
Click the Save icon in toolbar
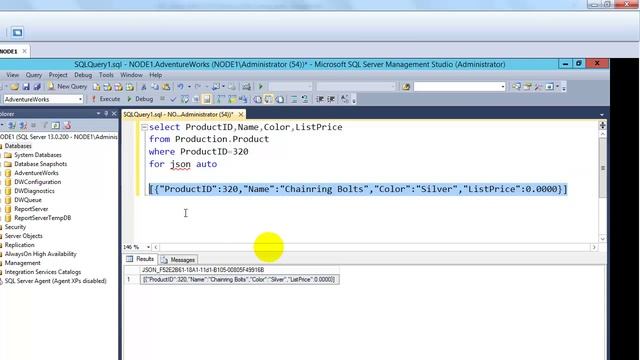pos(26,87)
